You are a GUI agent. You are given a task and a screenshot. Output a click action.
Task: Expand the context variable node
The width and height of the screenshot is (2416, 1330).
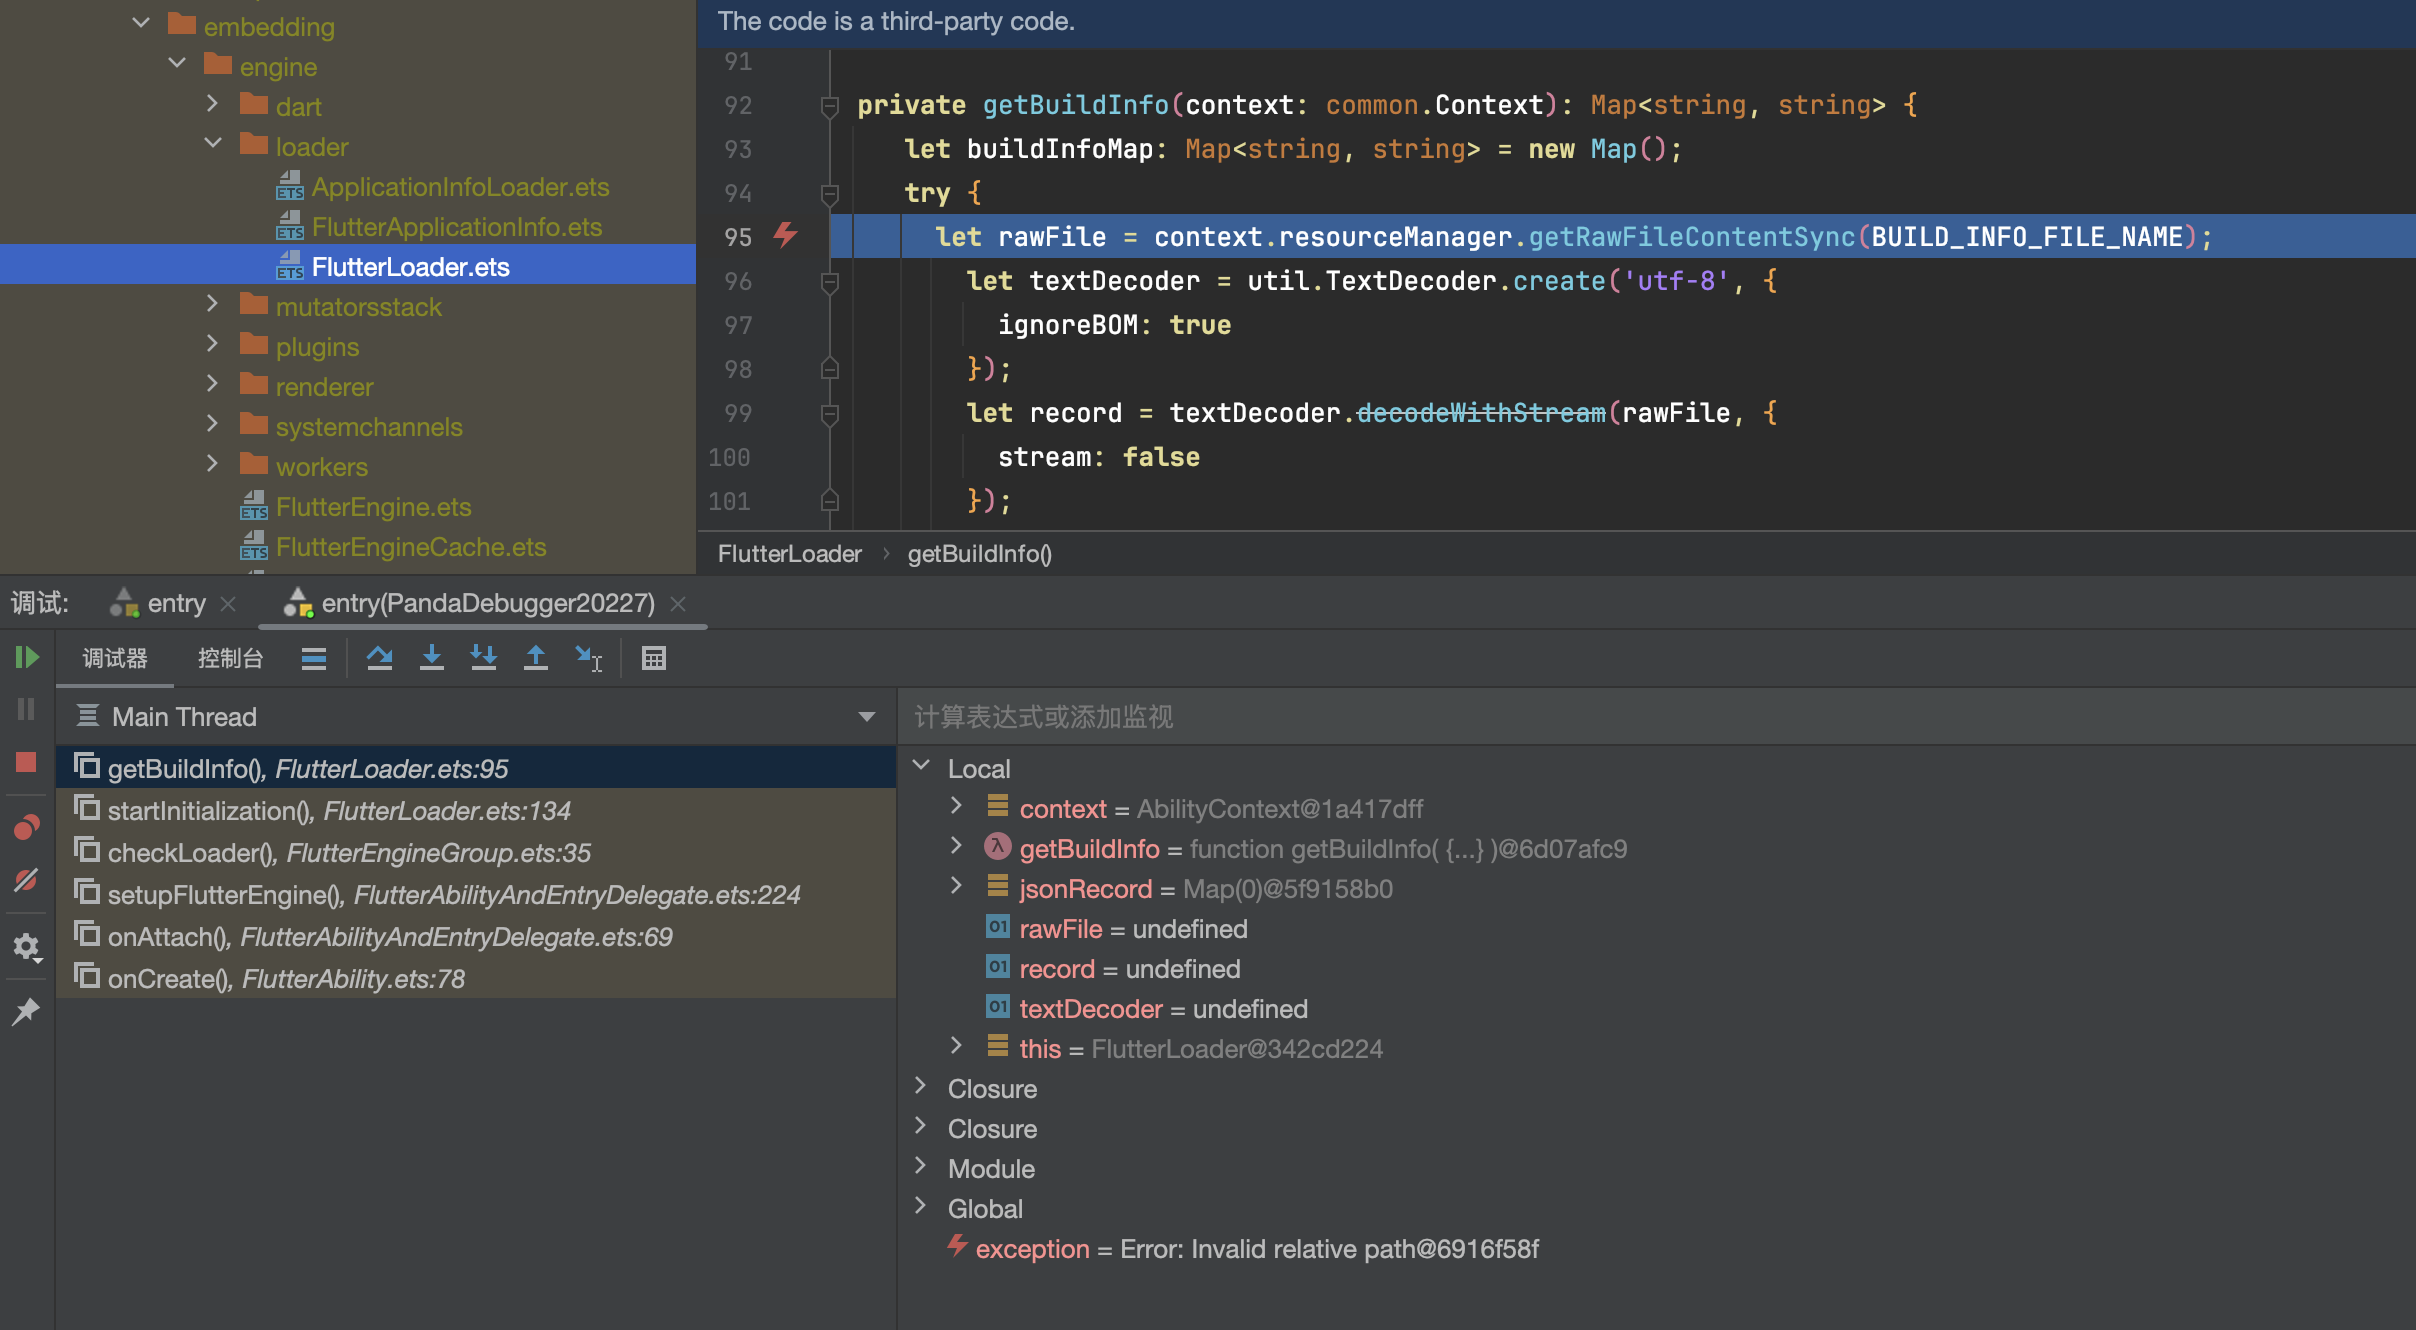coord(956,806)
